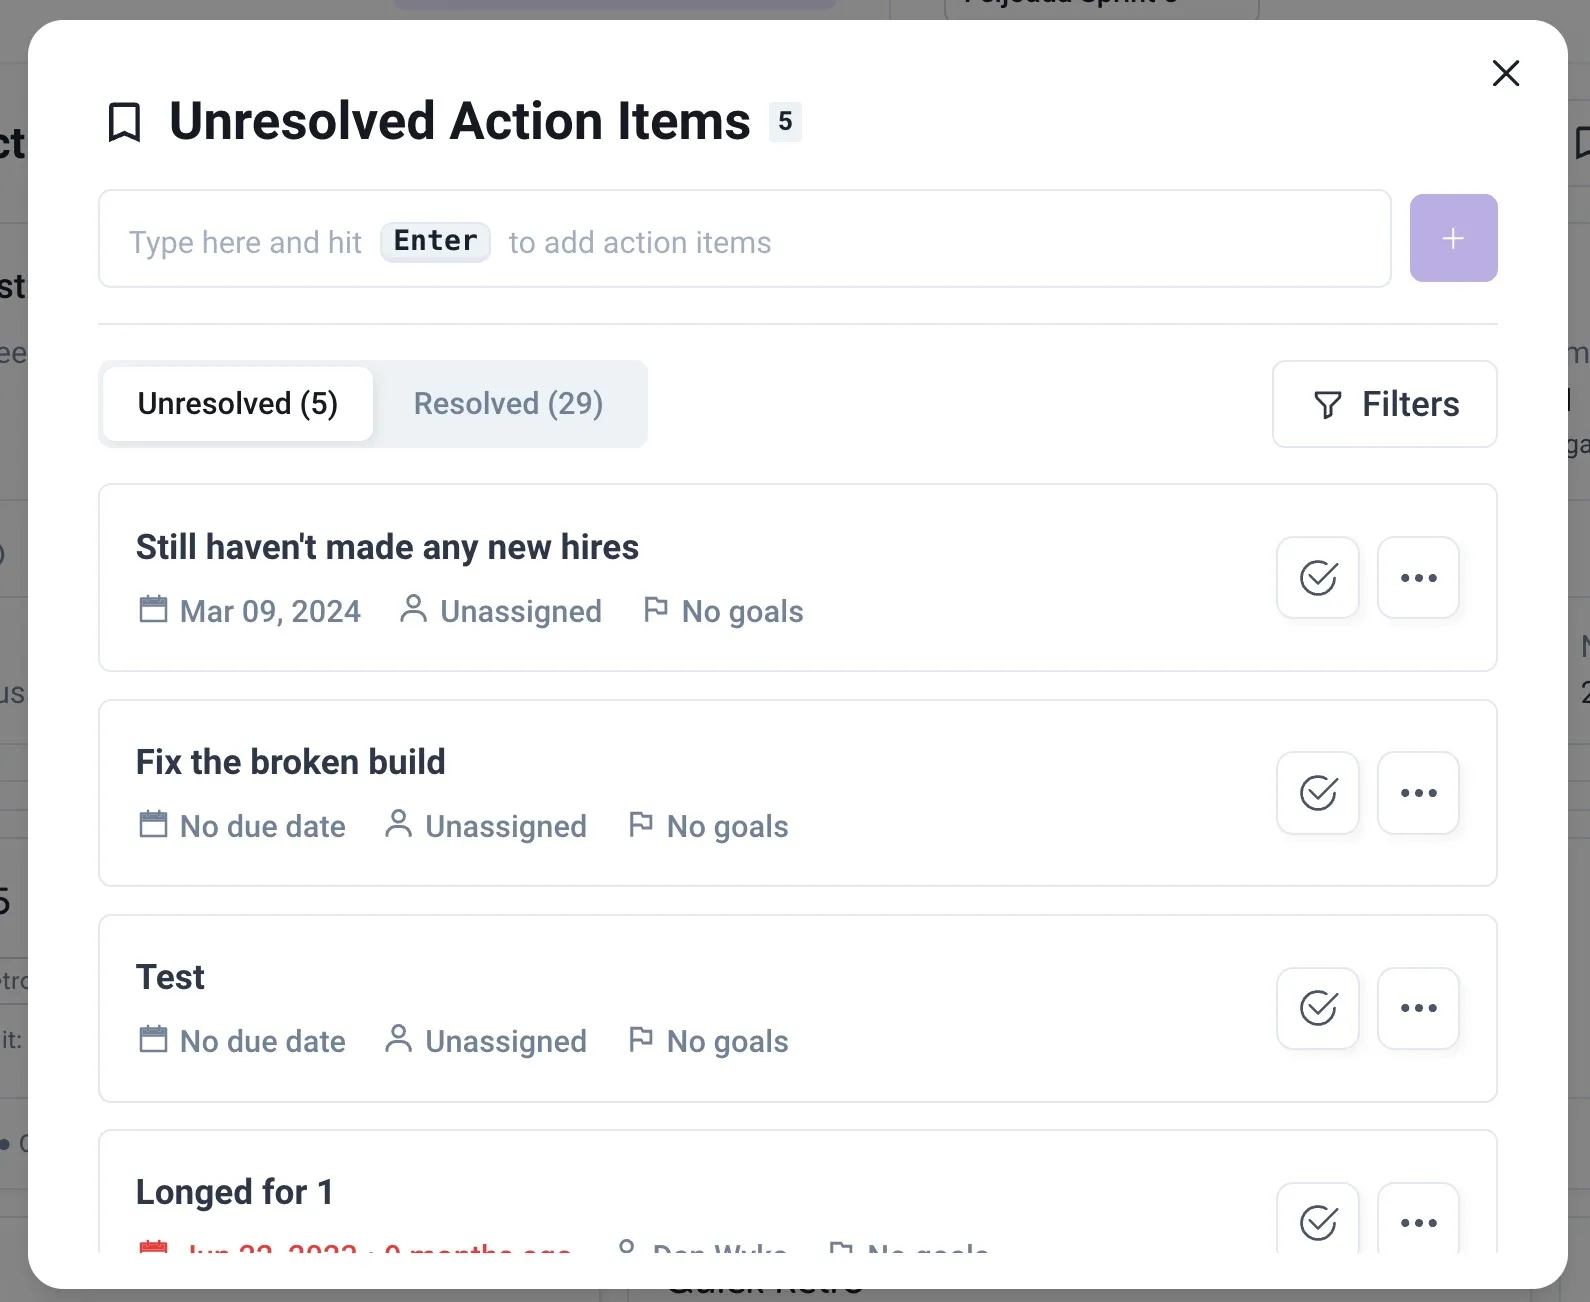The height and width of the screenshot is (1302, 1590).
Task: Click the plus button to add an action item
Action: pos(1453,238)
